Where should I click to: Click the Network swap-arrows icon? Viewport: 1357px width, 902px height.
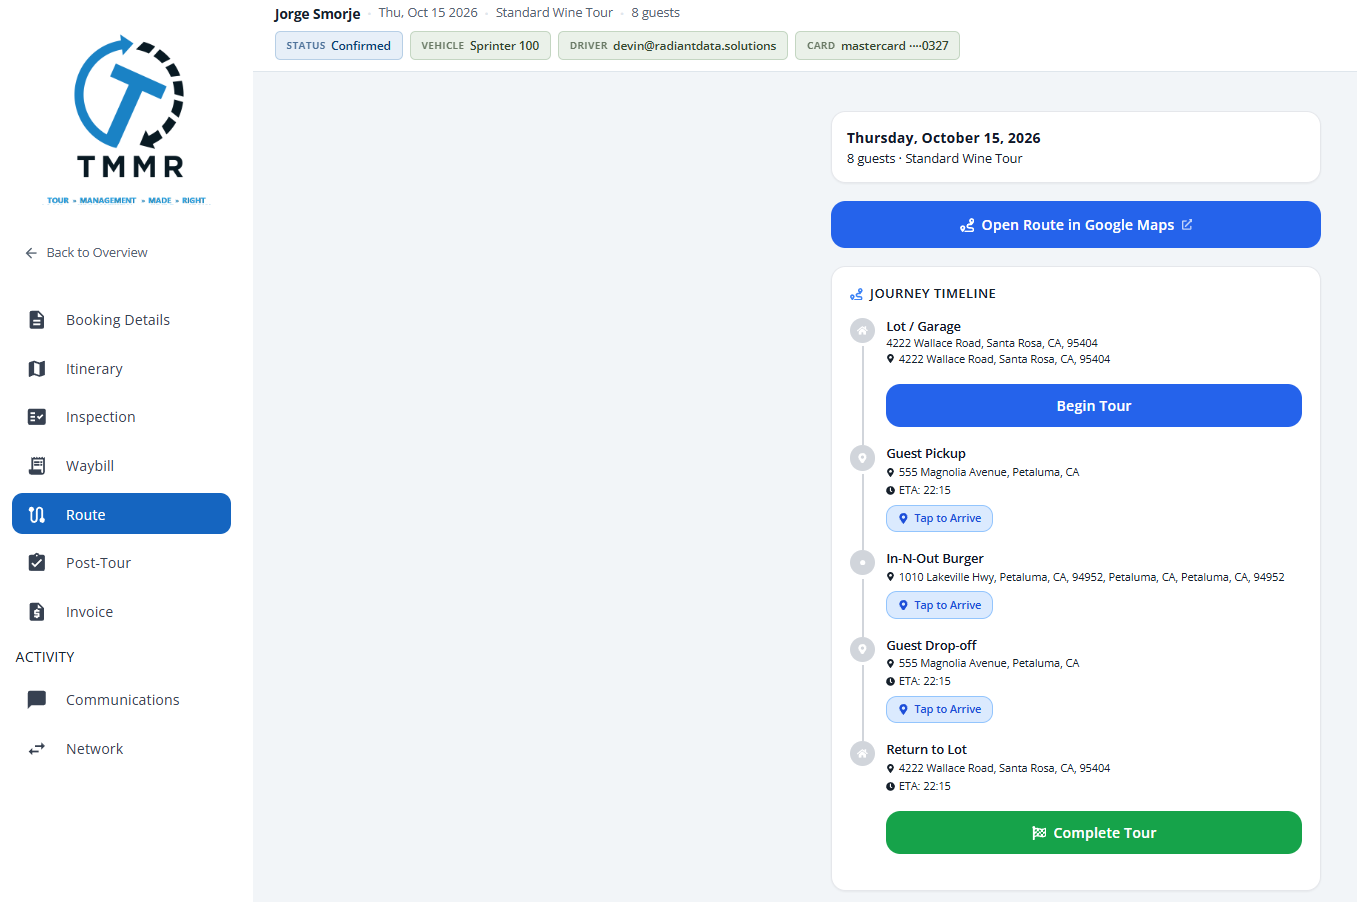pyautogui.click(x=37, y=749)
